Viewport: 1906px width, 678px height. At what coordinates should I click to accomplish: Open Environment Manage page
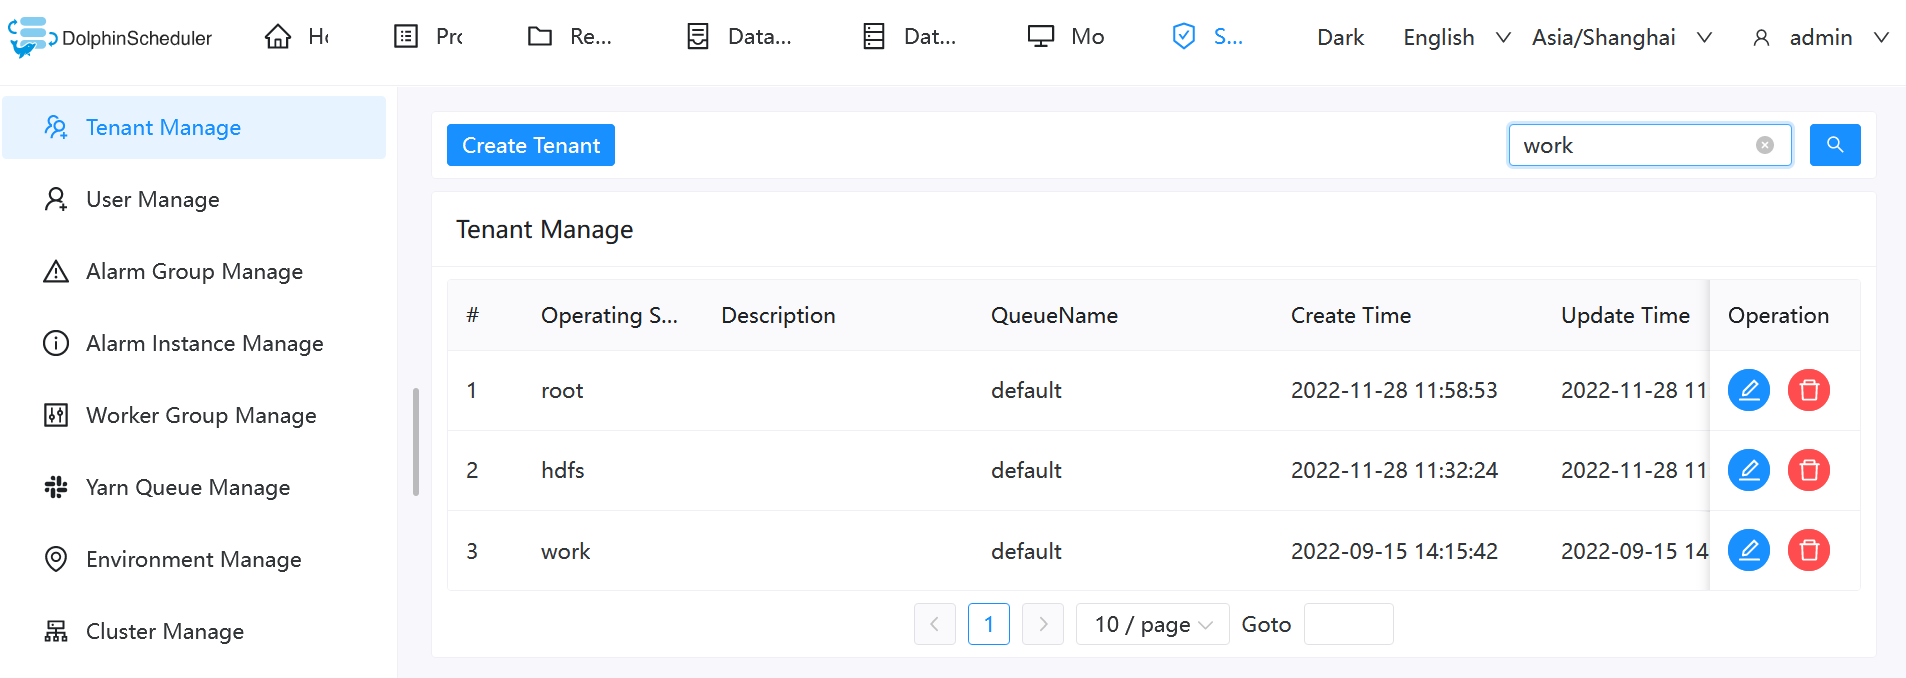point(194,559)
